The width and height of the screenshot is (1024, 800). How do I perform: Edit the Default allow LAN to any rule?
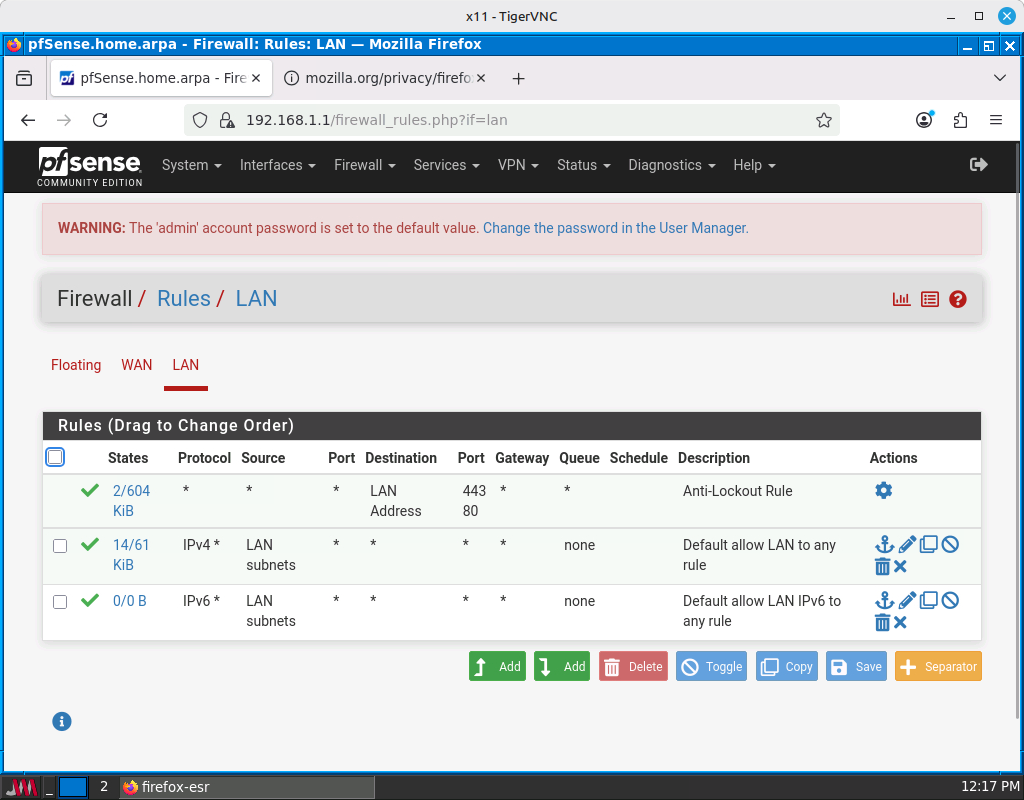tap(907, 544)
